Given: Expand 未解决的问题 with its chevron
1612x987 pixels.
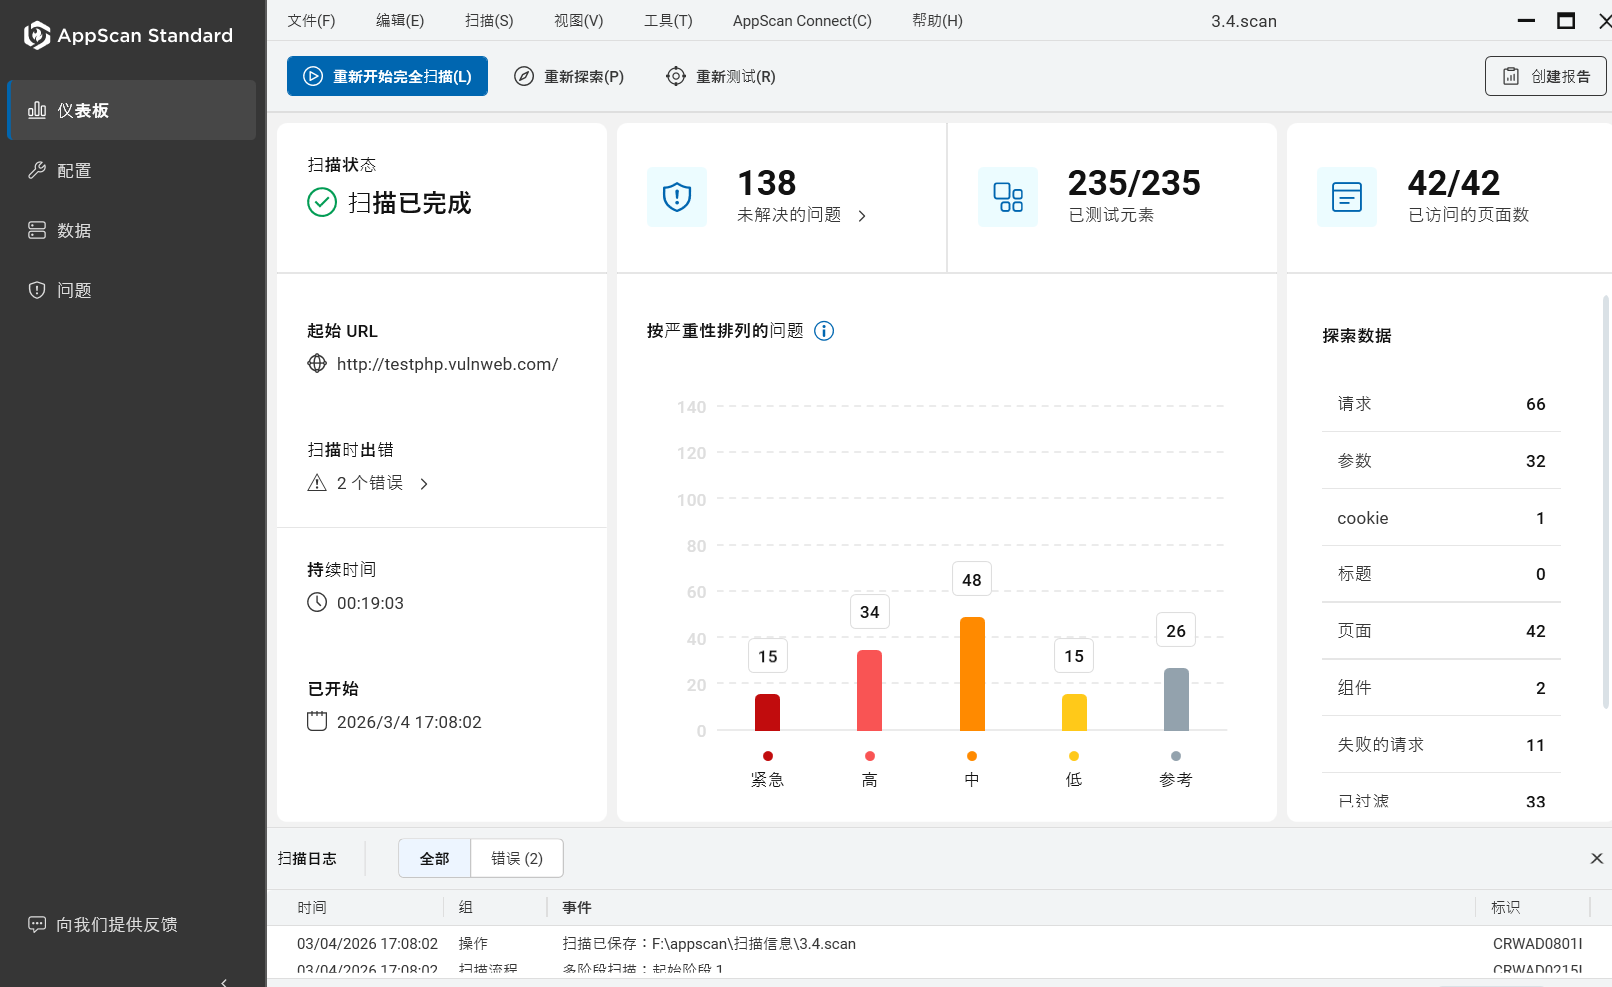Looking at the screenshot, I should tap(862, 216).
